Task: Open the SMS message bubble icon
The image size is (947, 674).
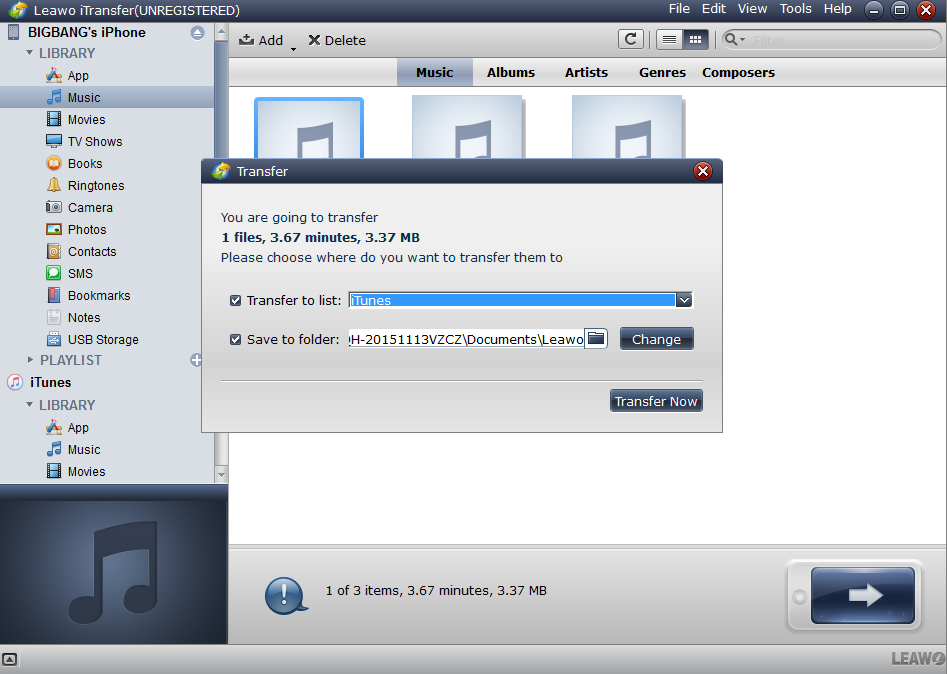Action: (x=54, y=273)
